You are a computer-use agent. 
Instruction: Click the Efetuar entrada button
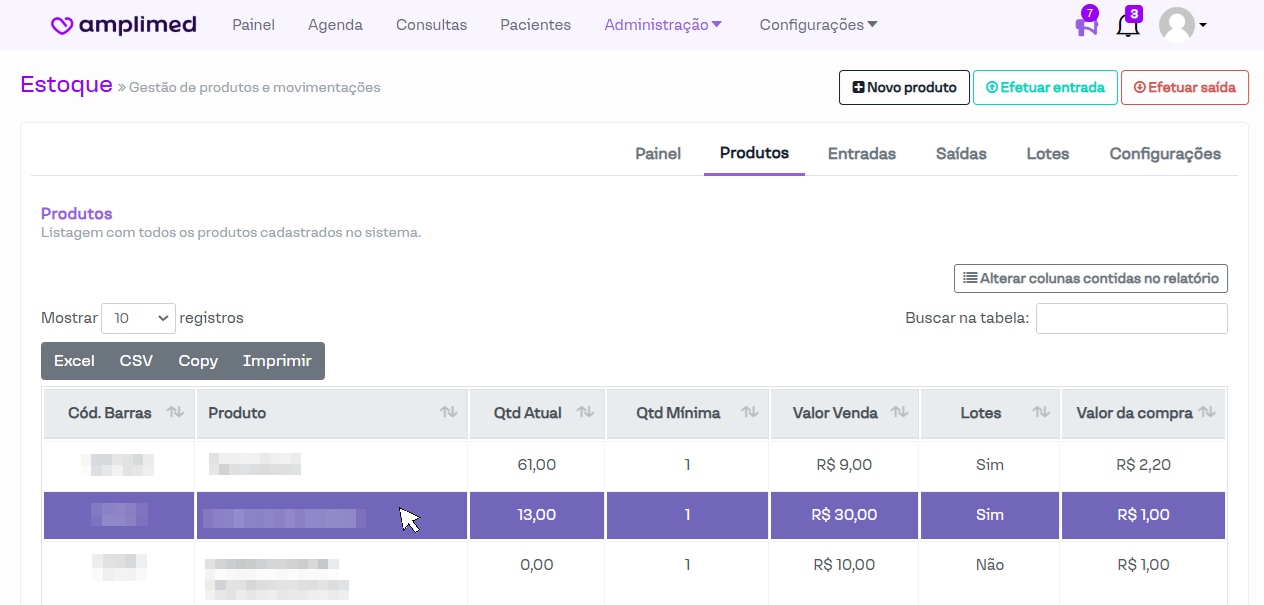pos(1045,88)
